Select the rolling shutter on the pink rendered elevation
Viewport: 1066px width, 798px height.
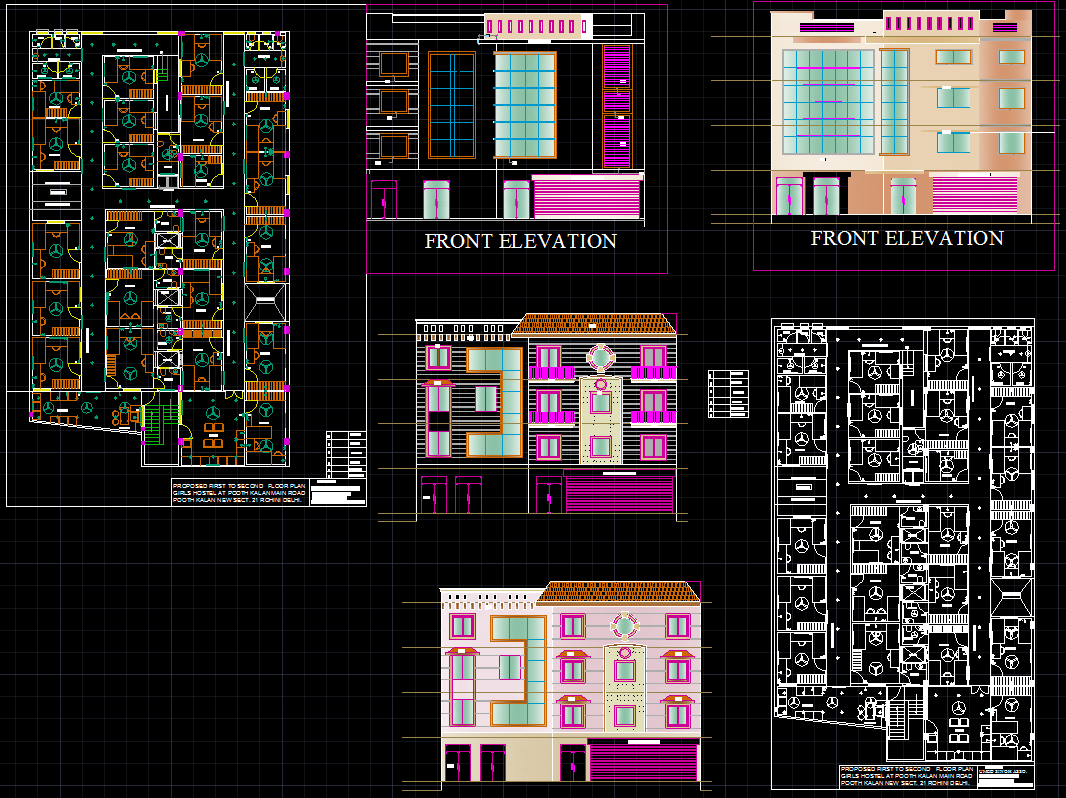643,763
